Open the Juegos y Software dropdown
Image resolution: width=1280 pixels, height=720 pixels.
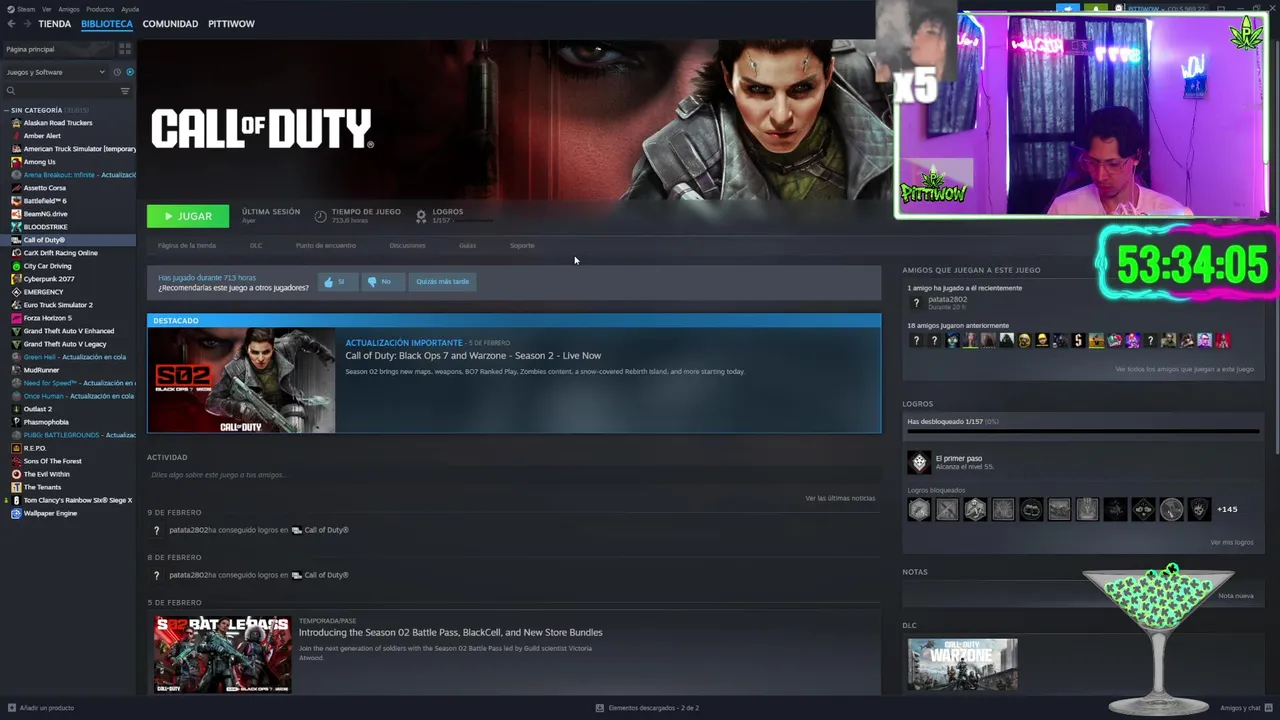[55, 72]
